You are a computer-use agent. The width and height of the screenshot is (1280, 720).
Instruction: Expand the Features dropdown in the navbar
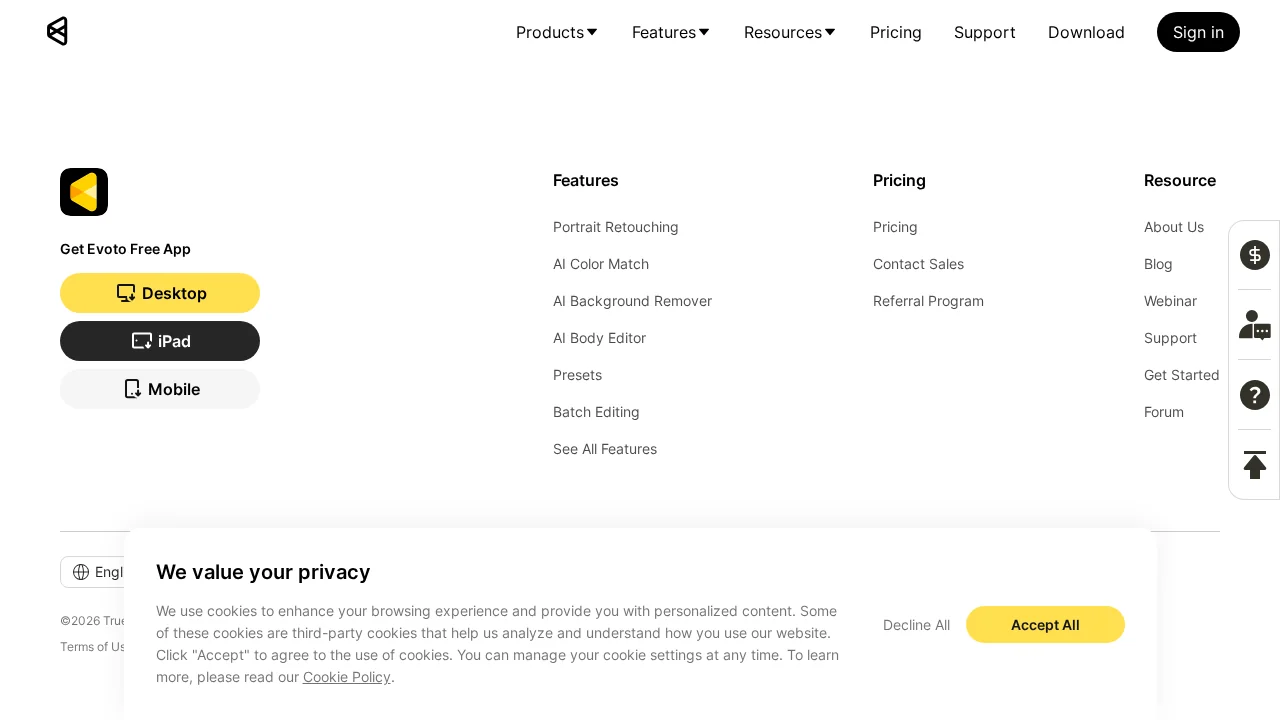point(671,32)
